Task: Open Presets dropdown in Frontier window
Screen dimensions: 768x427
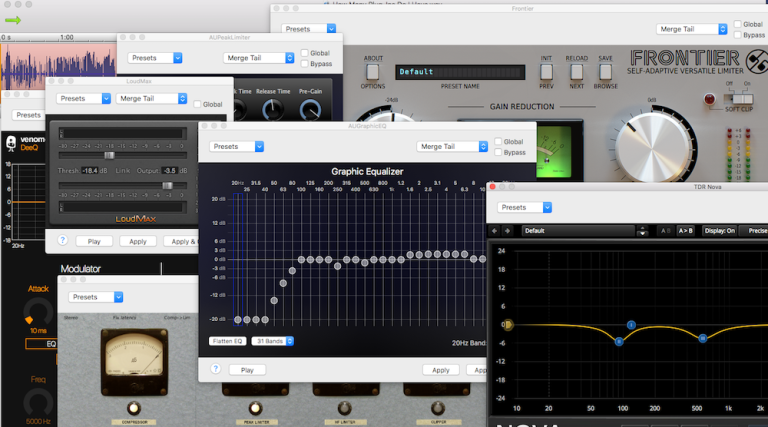Action: tap(309, 29)
